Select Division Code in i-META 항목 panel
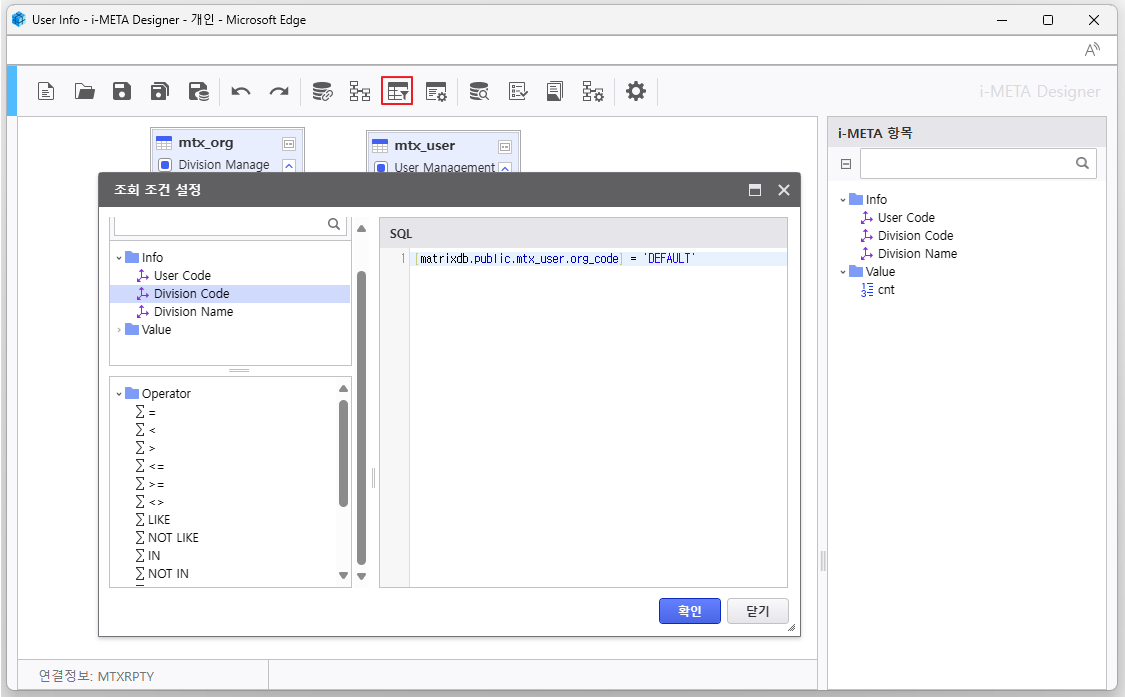 [915, 235]
